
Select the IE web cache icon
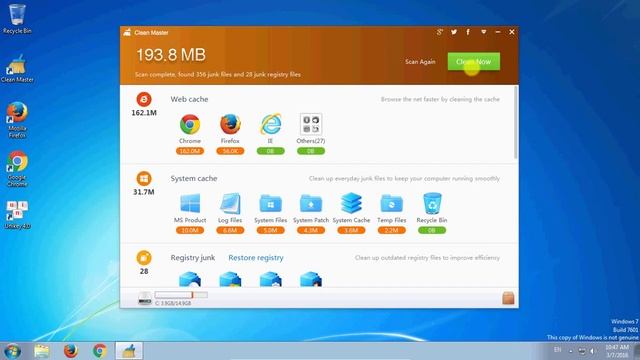[271, 124]
